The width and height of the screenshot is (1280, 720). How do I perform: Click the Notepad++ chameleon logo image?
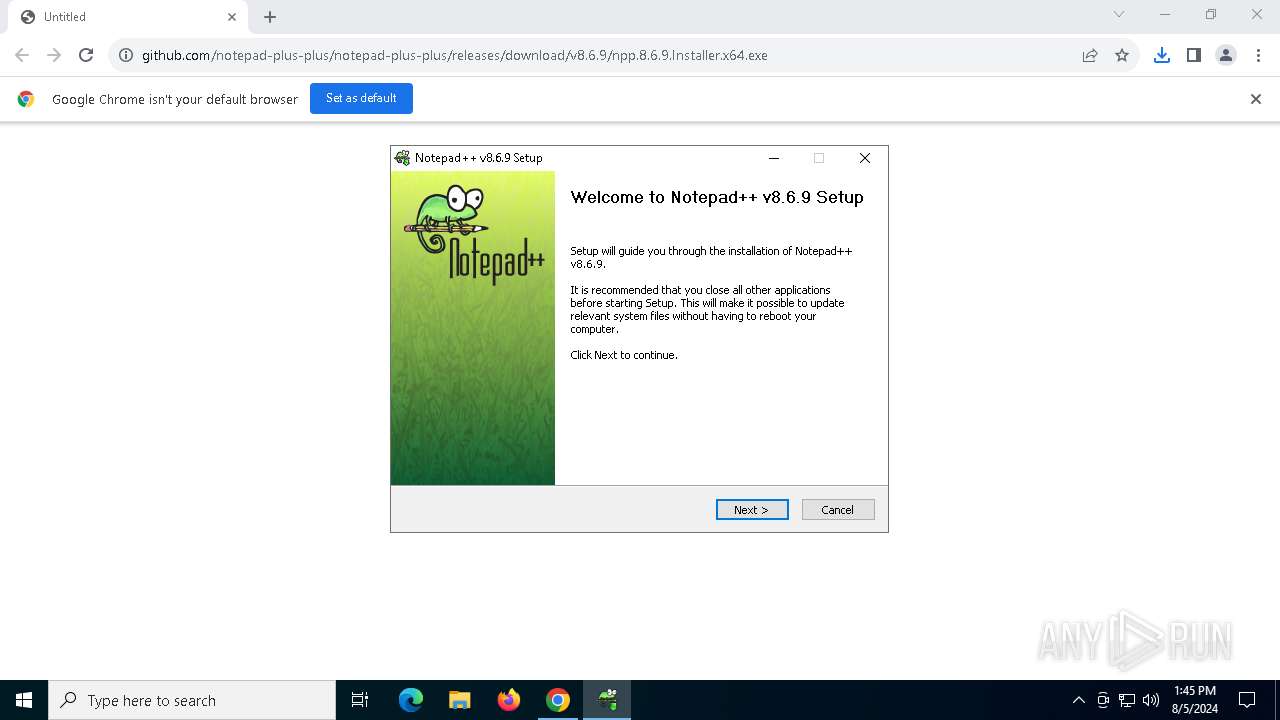(x=473, y=233)
